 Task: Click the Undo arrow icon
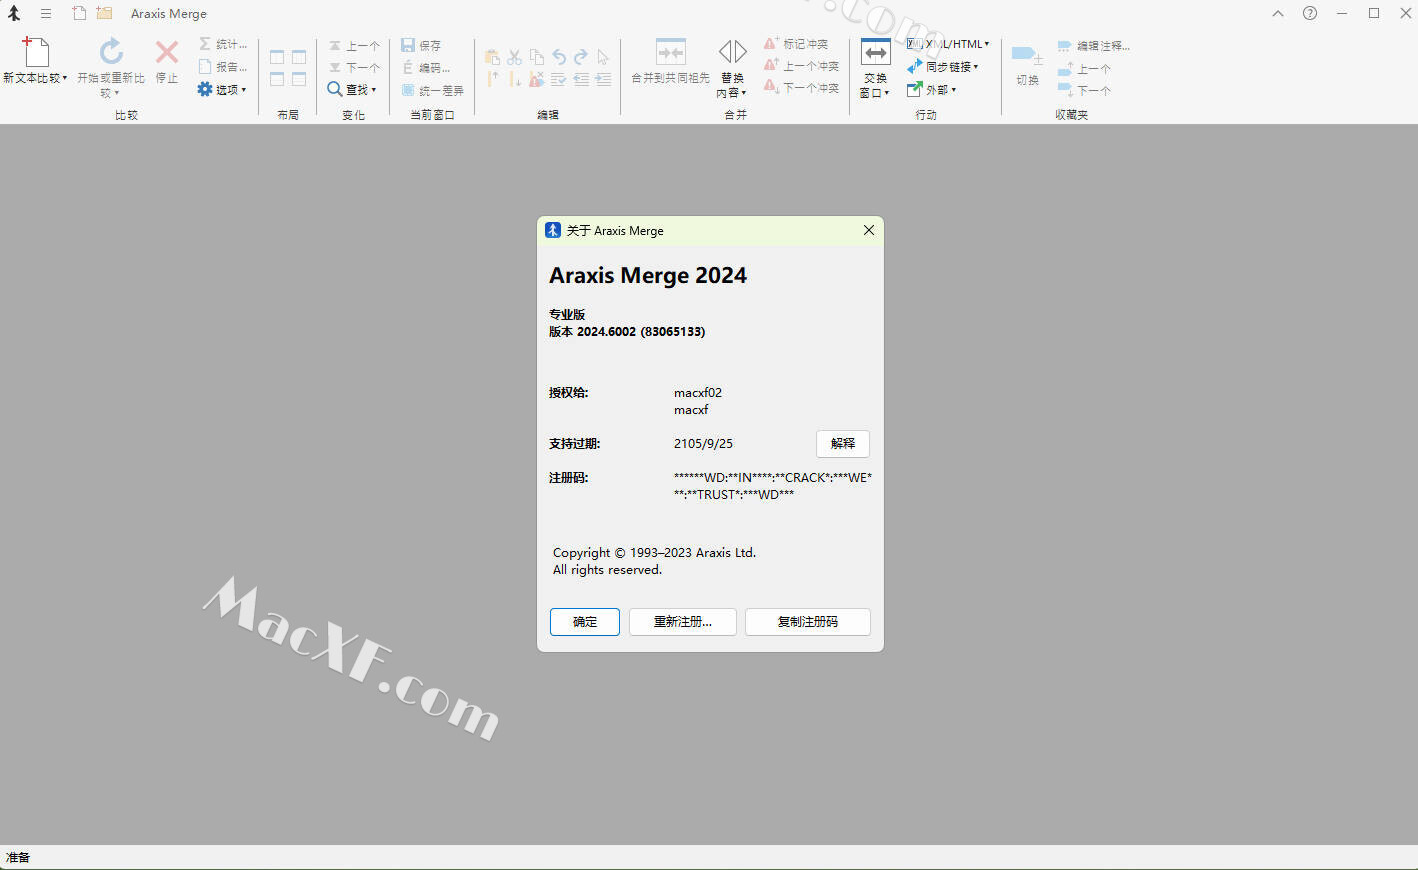coord(559,57)
